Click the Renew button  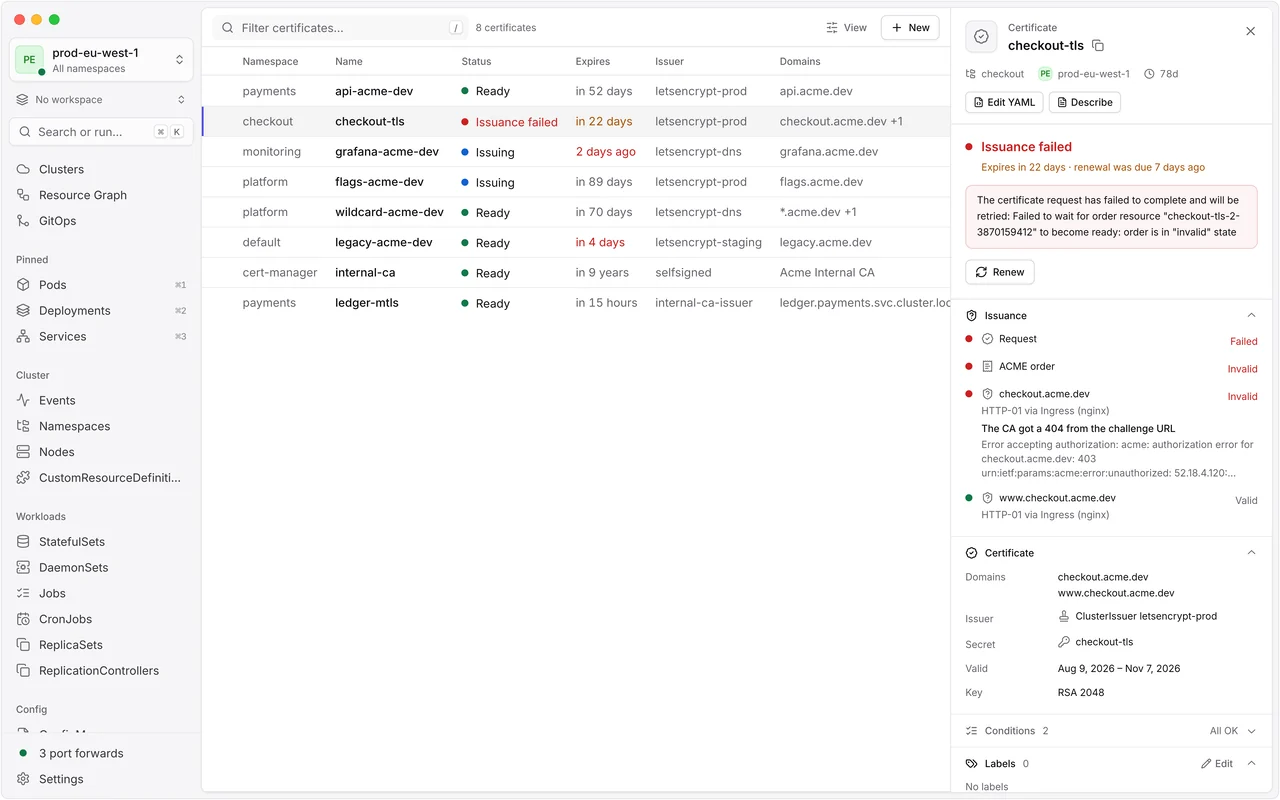[1000, 272]
